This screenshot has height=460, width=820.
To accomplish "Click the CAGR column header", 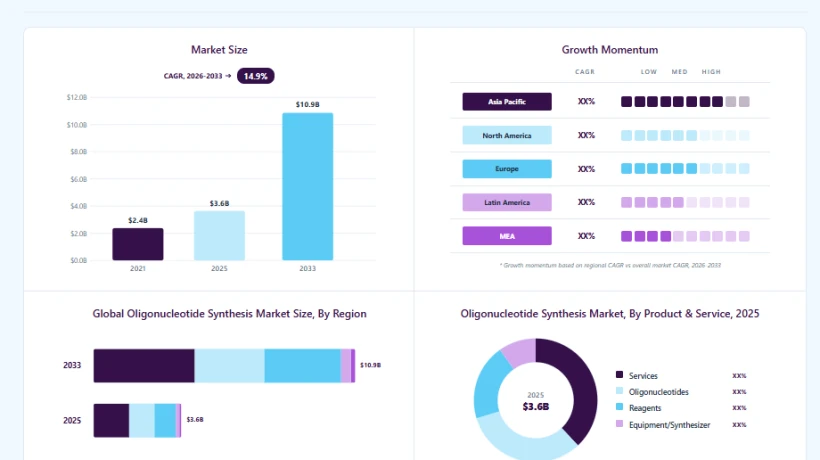I will (x=585, y=72).
